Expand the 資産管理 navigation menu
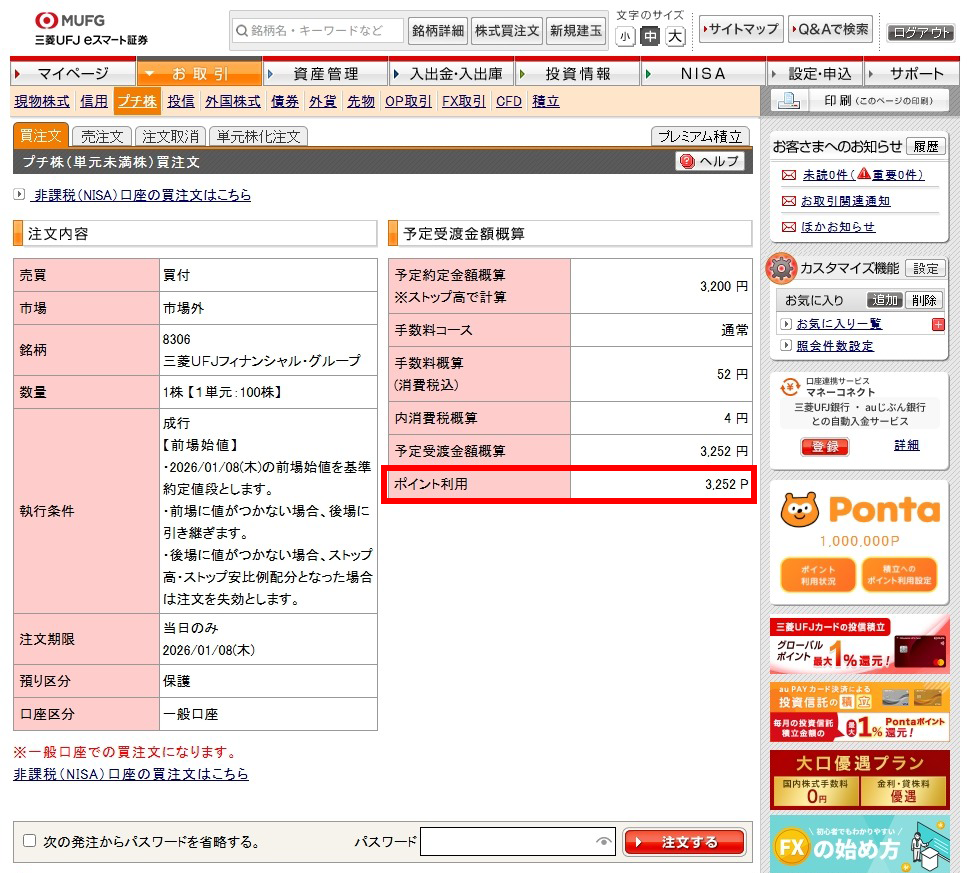Screen dimensions: 972x873 325,74
